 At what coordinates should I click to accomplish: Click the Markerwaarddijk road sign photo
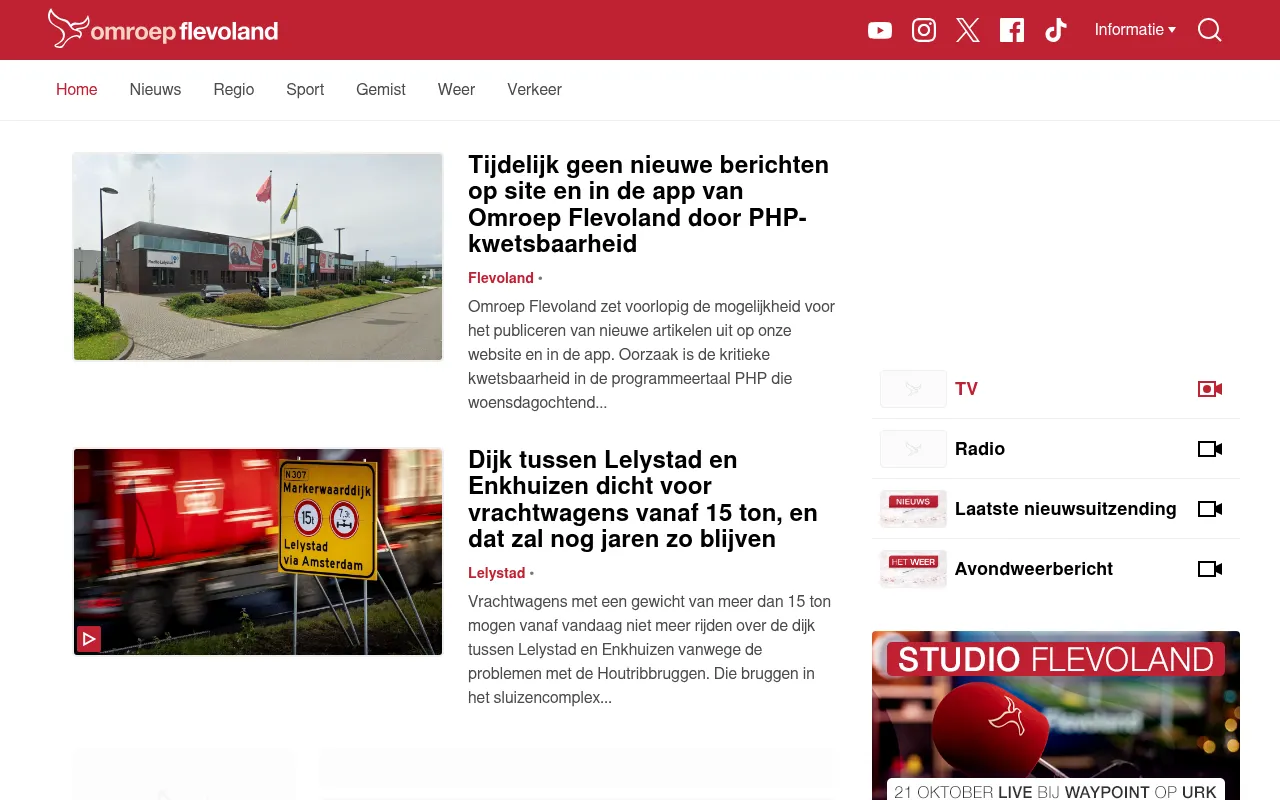click(258, 552)
